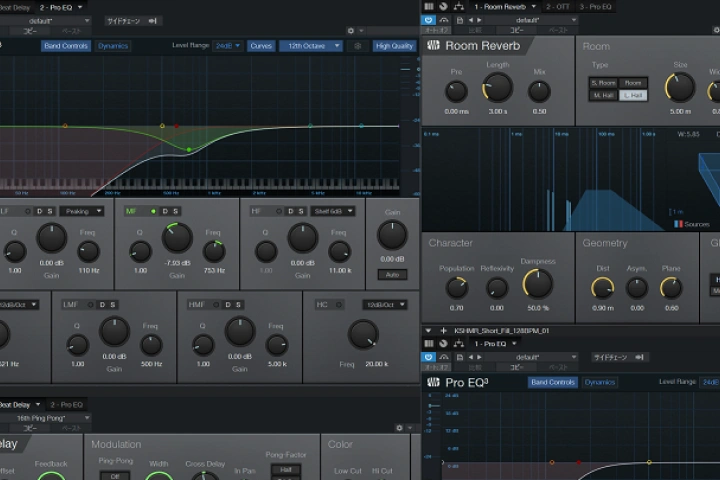Click the bypass arc icon in Room Reverb header

coord(444,20)
